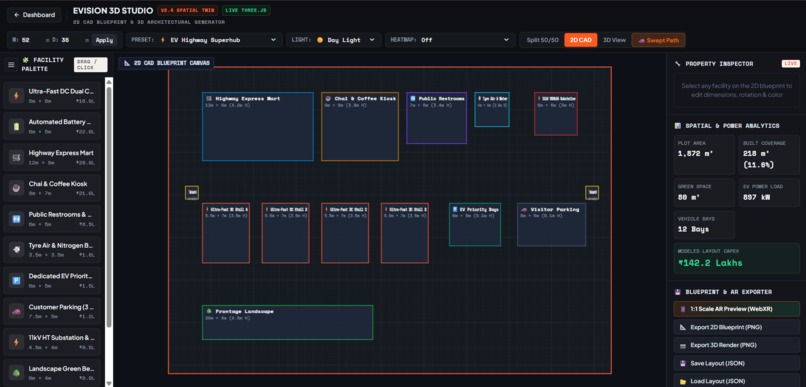This screenshot has width=806, height=387.
Task: Click the Tyre Air & Nitrogen palette icon
Action: 16,250
